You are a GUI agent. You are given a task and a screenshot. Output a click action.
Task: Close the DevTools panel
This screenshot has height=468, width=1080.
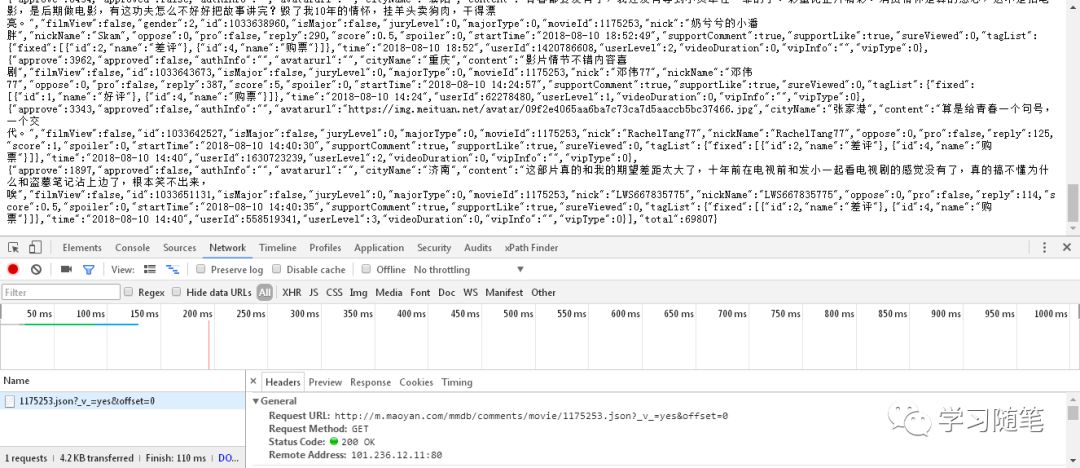coord(1066,247)
